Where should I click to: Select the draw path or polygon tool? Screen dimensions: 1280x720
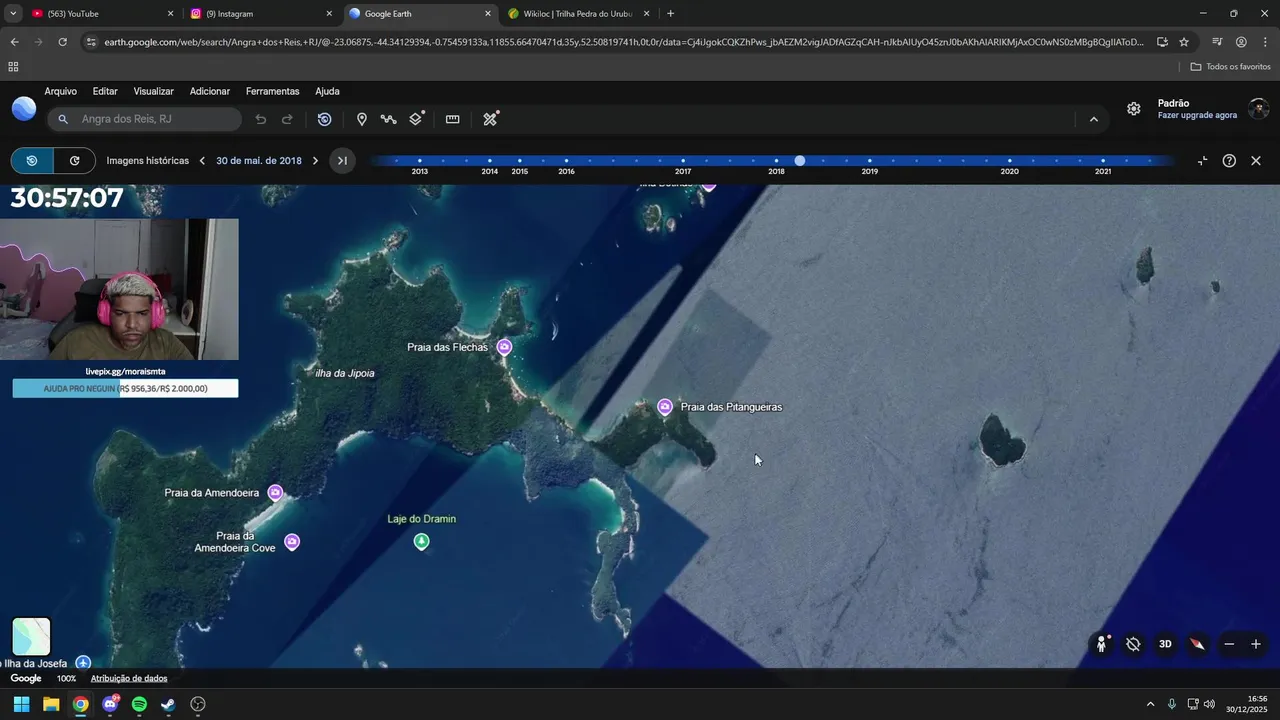pyautogui.click(x=389, y=119)
